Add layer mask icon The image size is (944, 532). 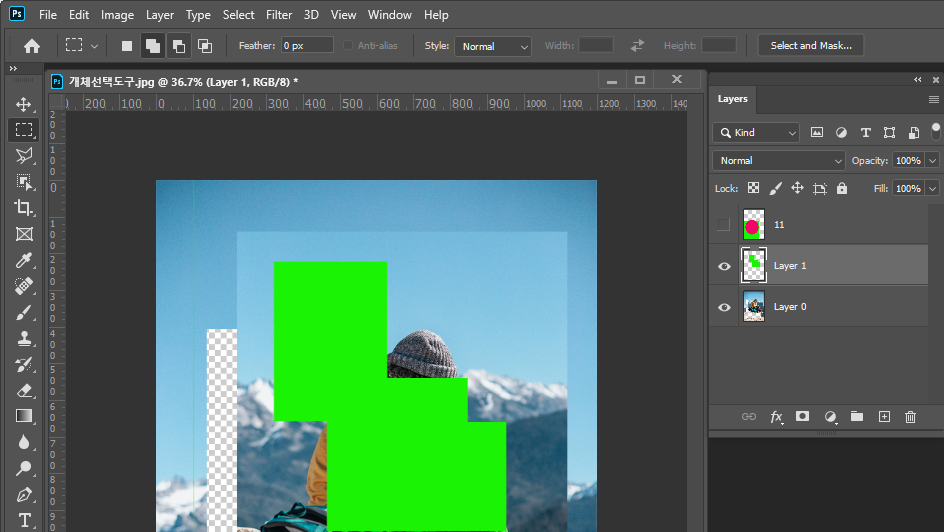click(x=802, y=416)
